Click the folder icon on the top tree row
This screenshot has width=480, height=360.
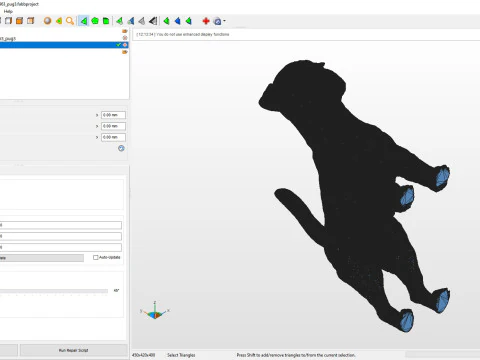tap(125, 31)
